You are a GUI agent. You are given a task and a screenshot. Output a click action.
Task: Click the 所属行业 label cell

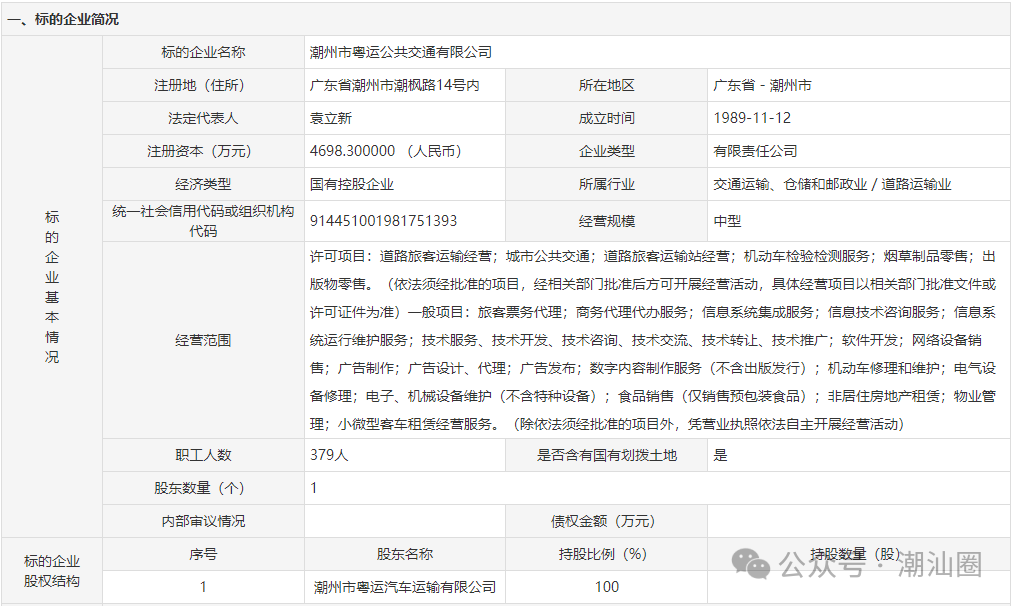[x=607, y=185]
